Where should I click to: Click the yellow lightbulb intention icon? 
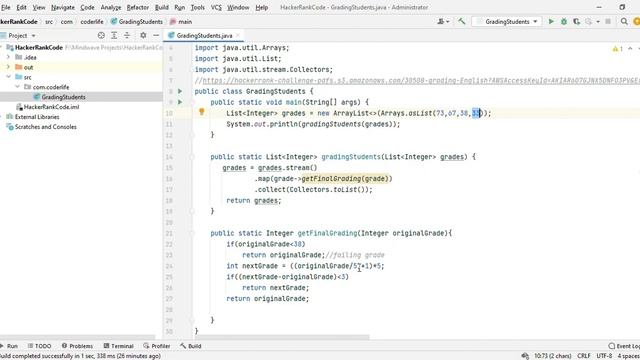[201, 111]
